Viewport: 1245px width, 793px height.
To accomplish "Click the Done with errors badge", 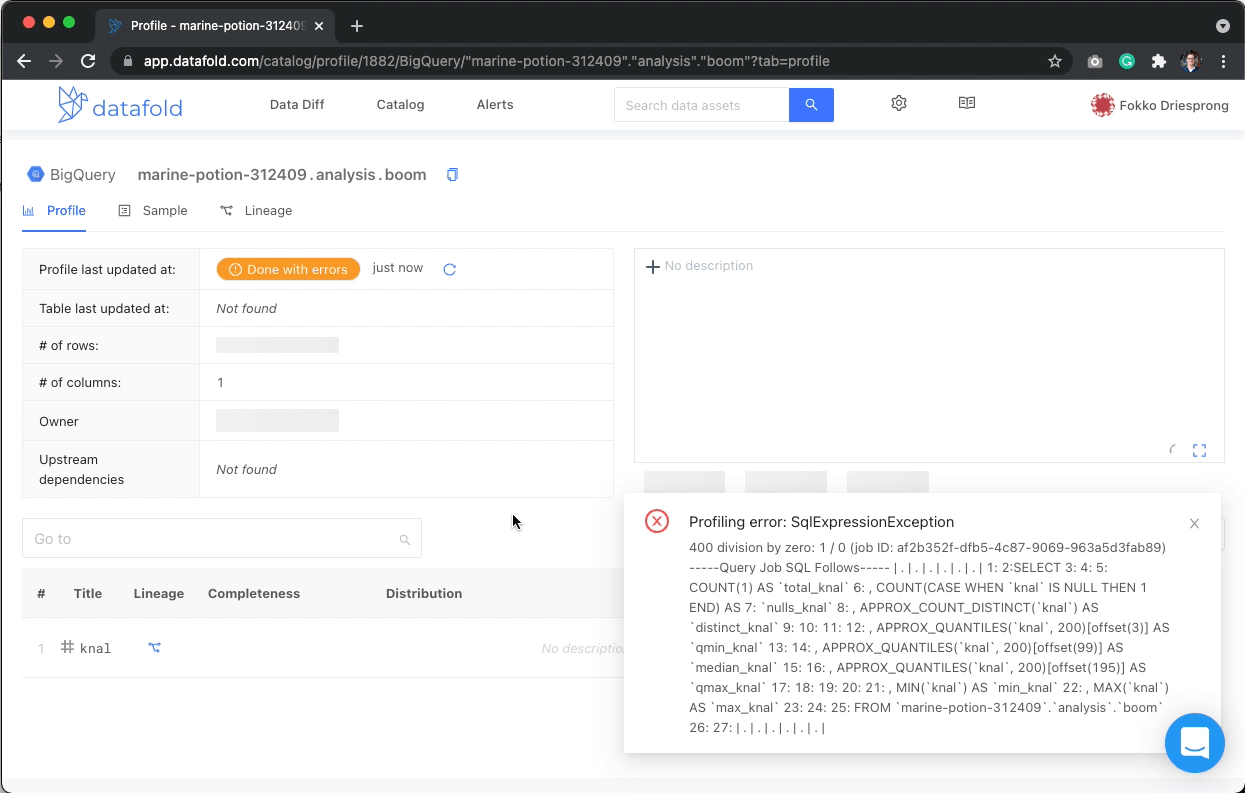I will click(288, 269).
